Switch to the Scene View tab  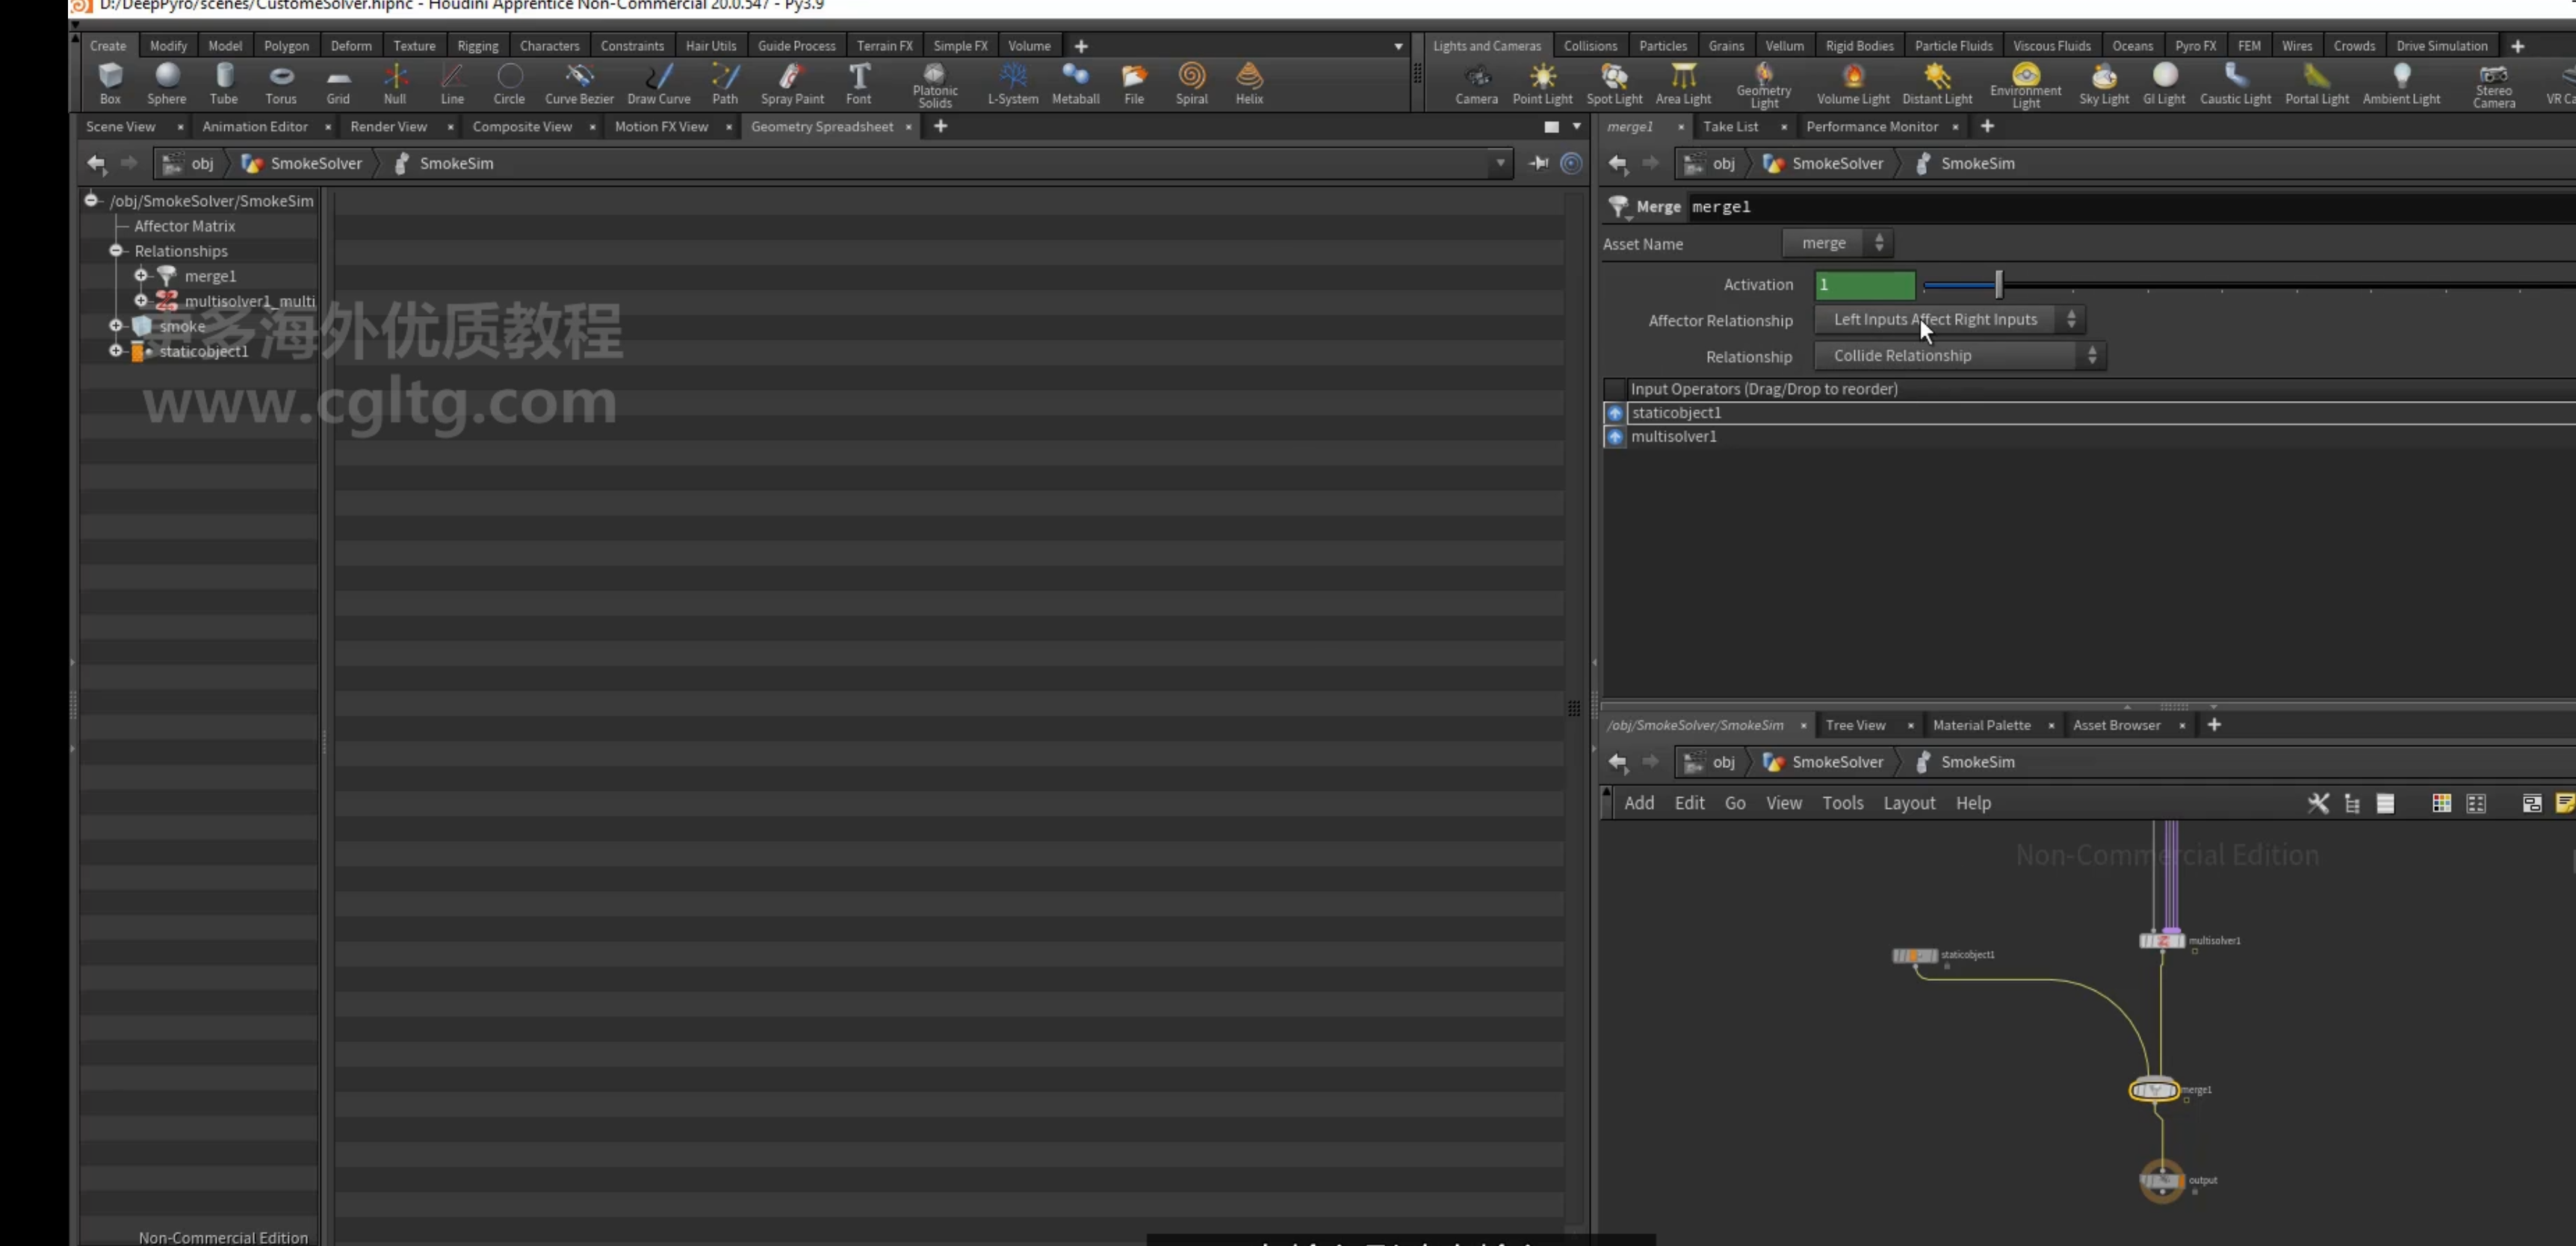pyautogui.click(x=121, y=127)
